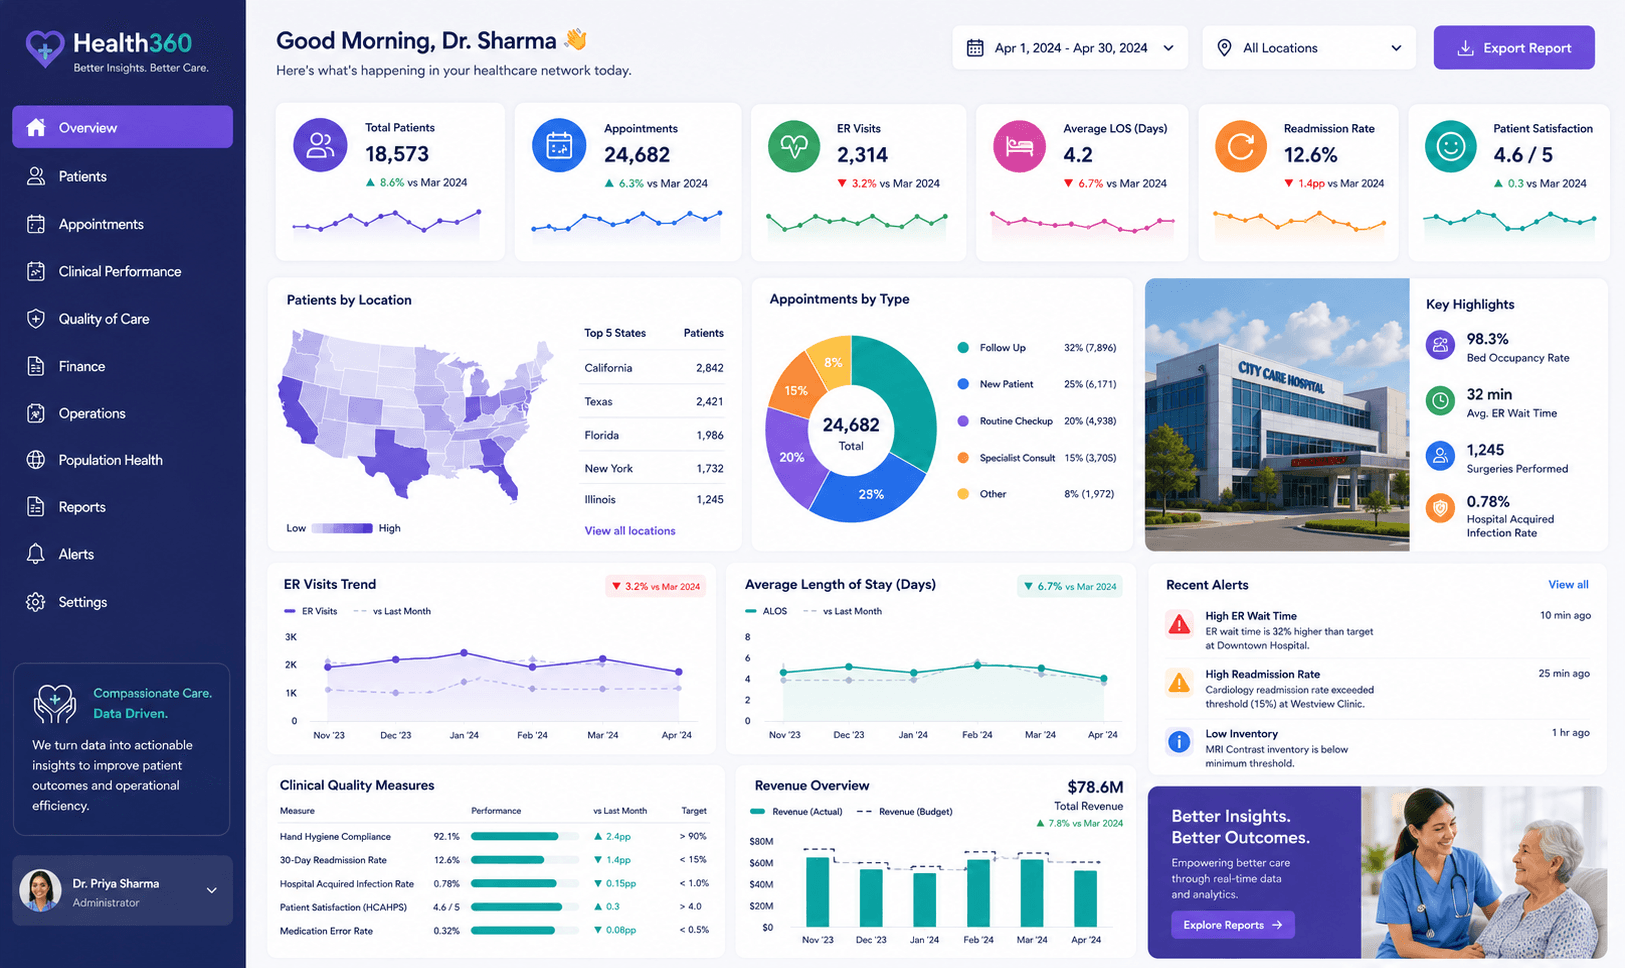Click the Specialist Consult orange legend dot
The width and height of the screenshot is (1625, 968).
click(963, 458)
